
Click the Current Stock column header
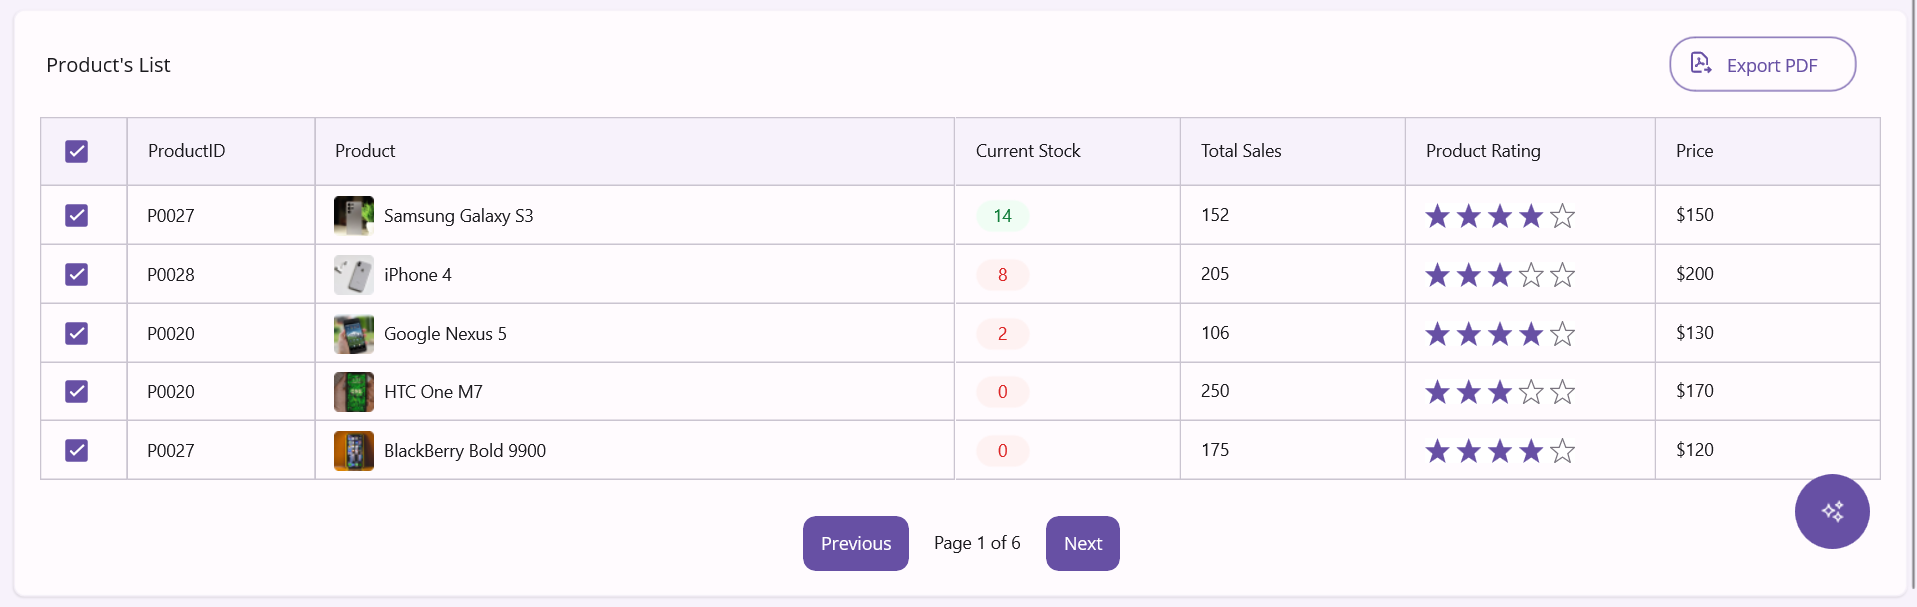click(1027, 151)
